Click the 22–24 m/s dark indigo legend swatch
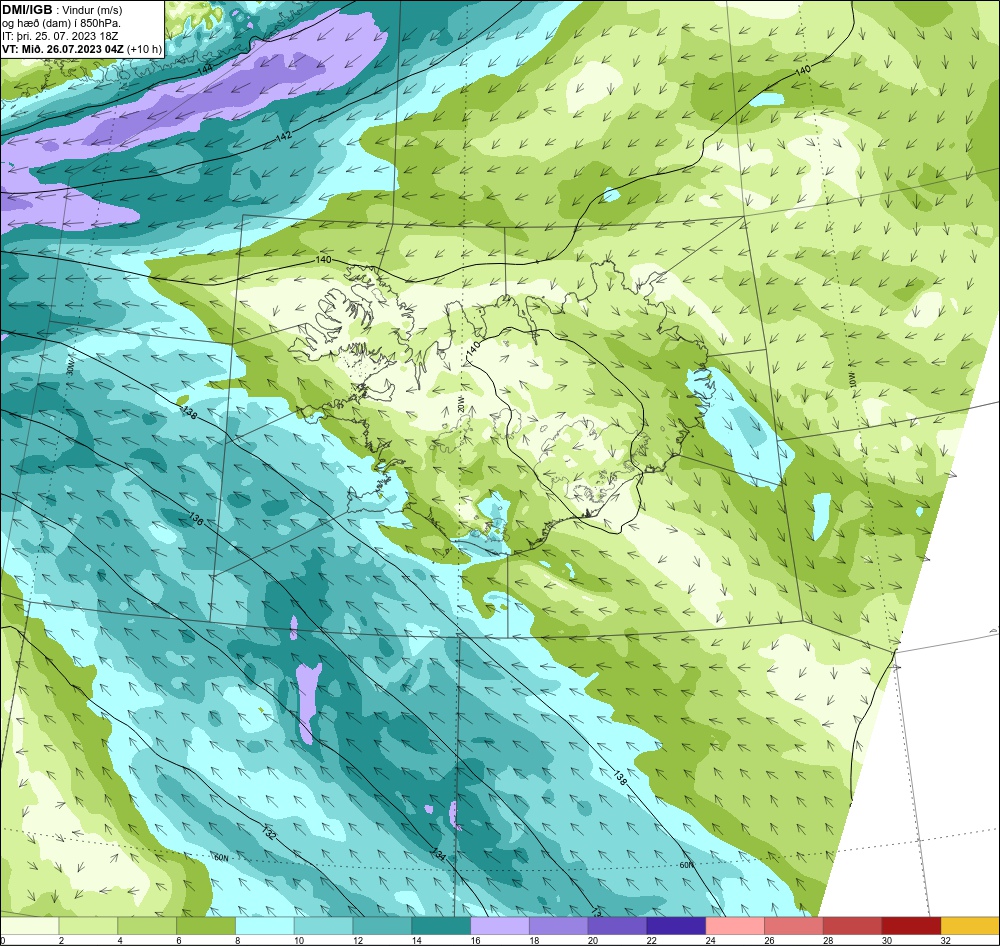Viewport: 1000px width, 946px height. click(676, 926)
